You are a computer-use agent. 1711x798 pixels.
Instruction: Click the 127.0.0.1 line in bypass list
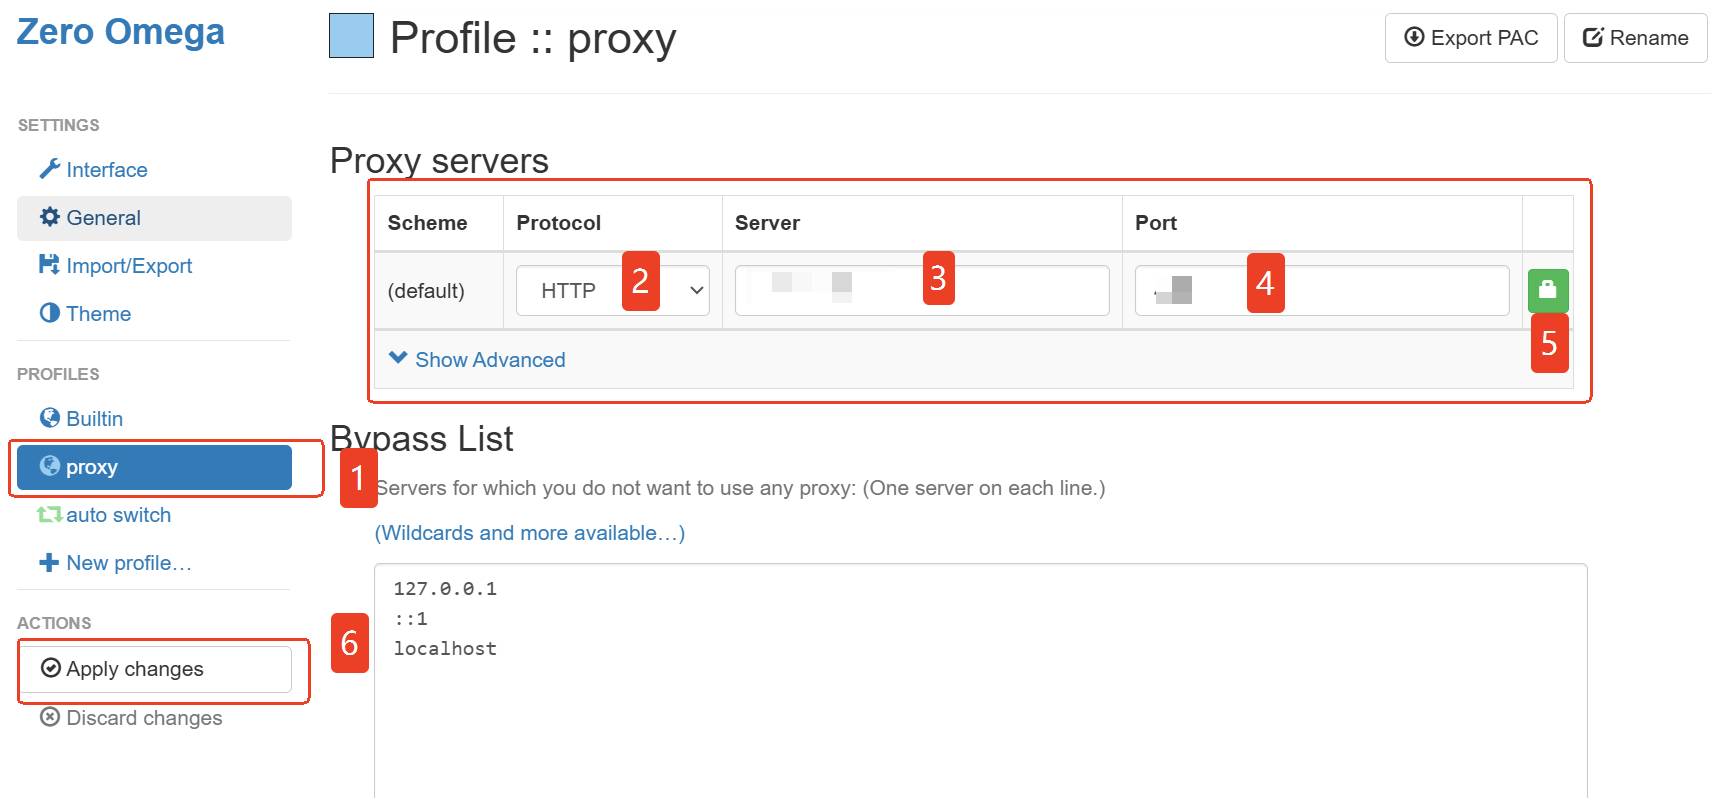(445, 589)
